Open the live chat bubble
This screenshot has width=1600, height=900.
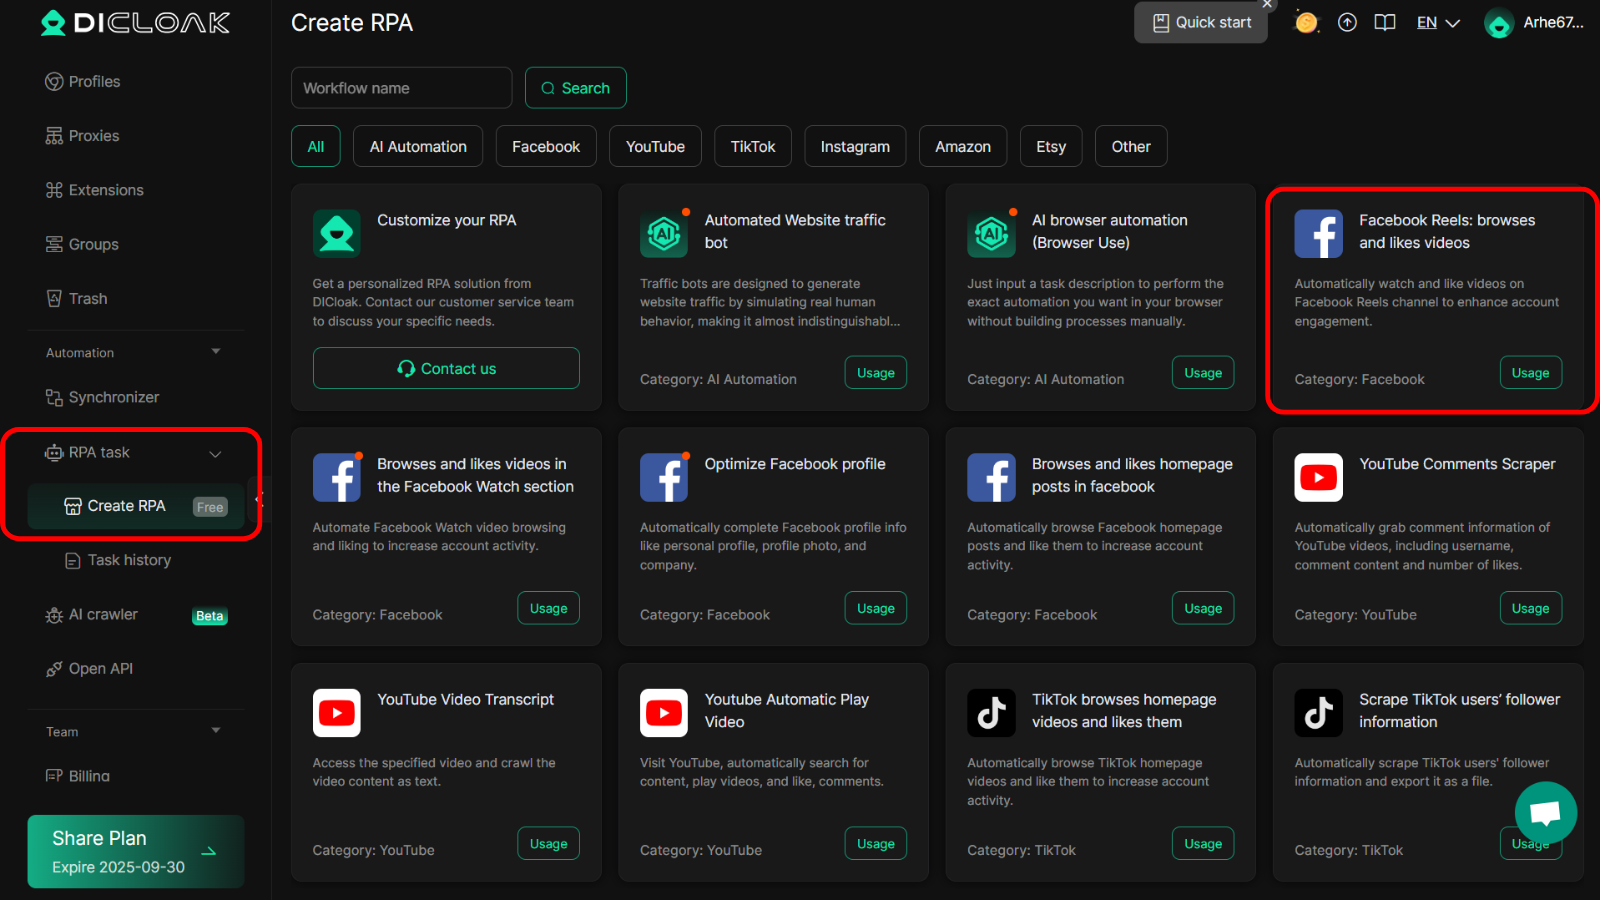click(1546, 812)
